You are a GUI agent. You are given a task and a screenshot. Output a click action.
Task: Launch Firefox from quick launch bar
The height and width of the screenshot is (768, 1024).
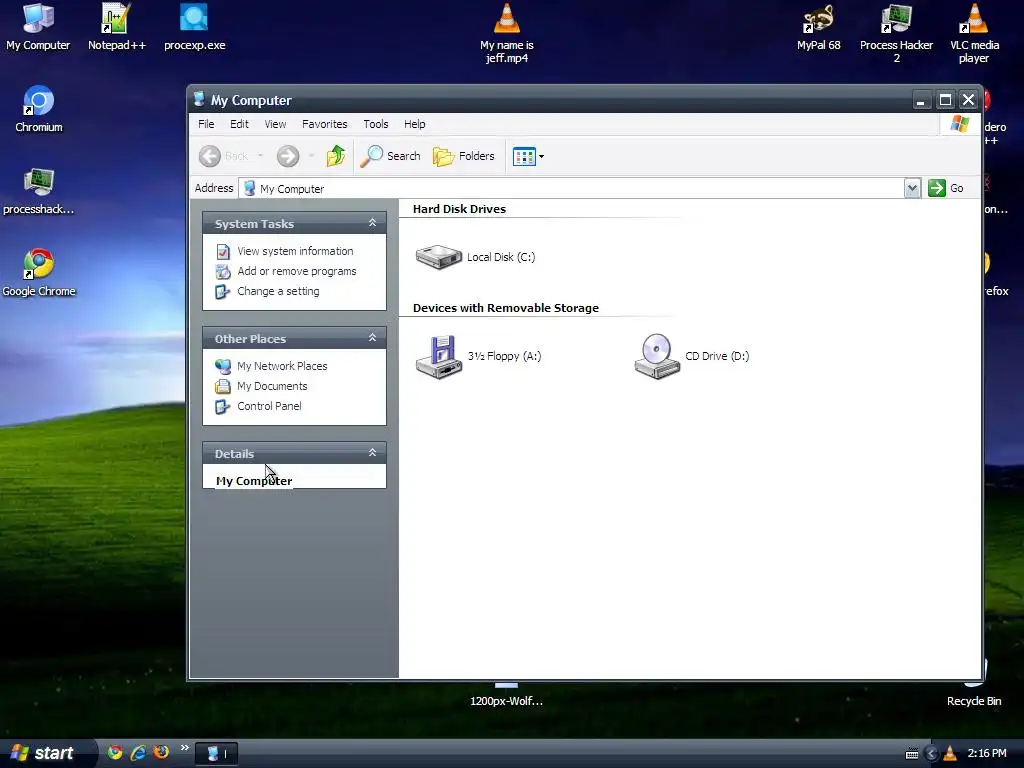(x=161, y=752)
